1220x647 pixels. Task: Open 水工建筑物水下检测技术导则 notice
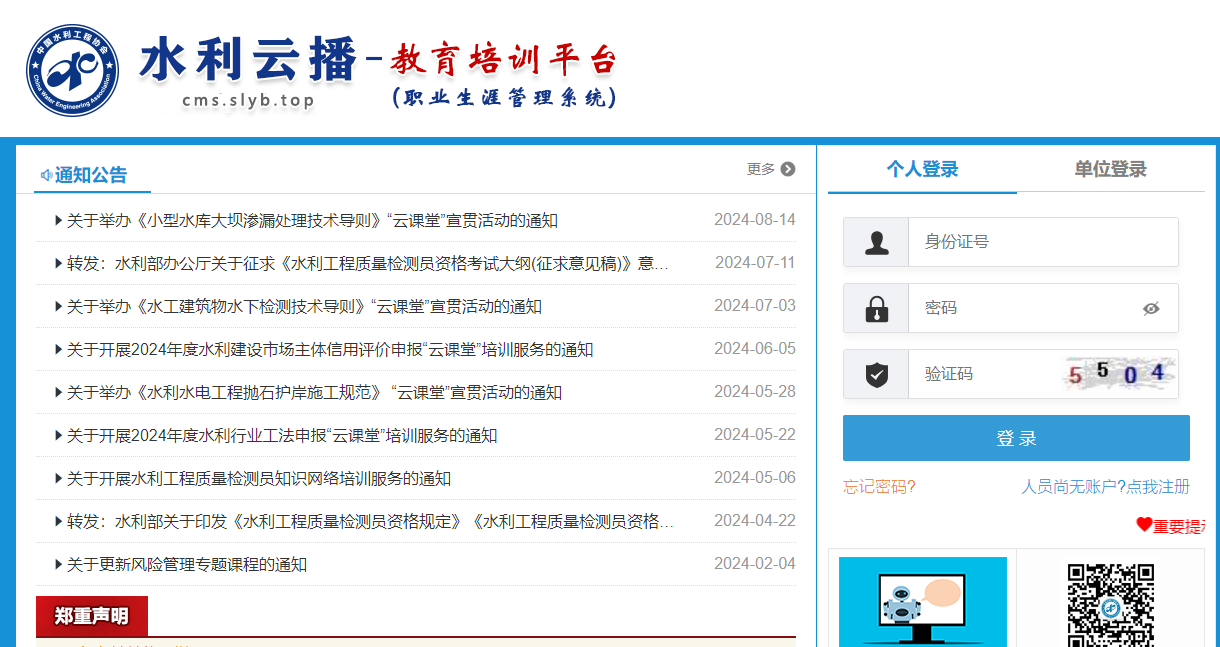303,307
